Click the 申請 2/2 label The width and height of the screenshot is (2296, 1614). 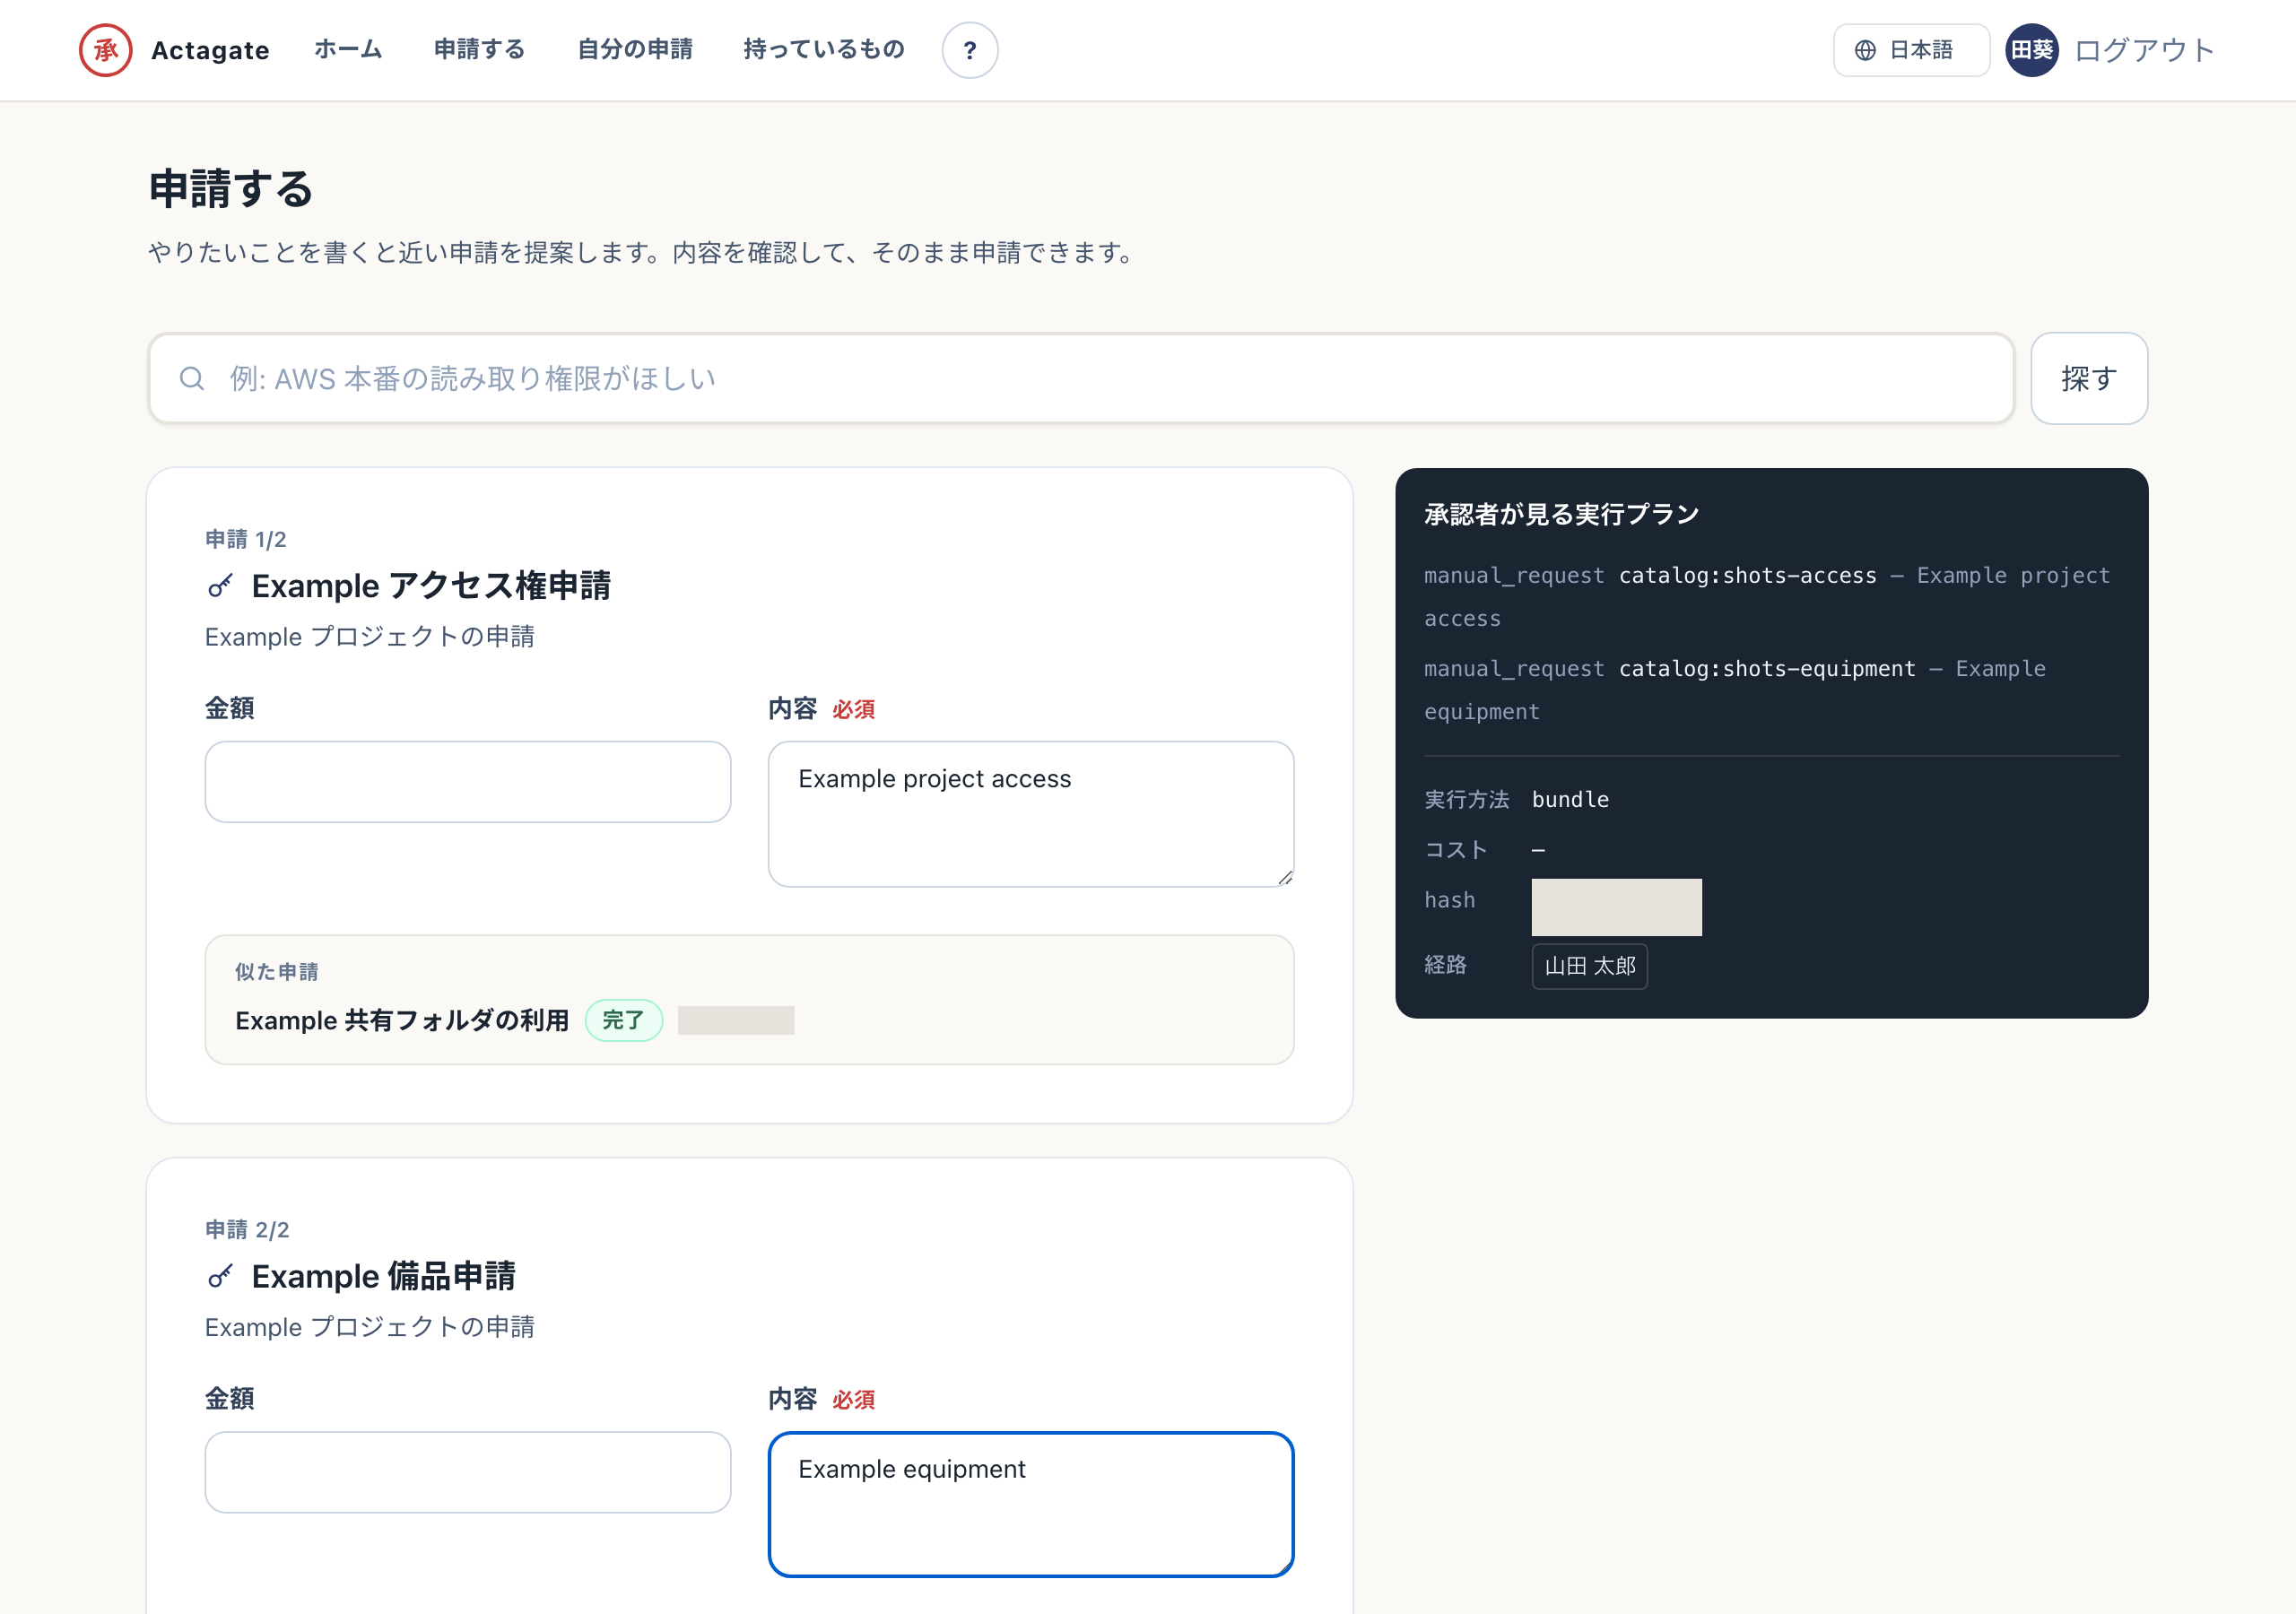tap(247, 1230)
